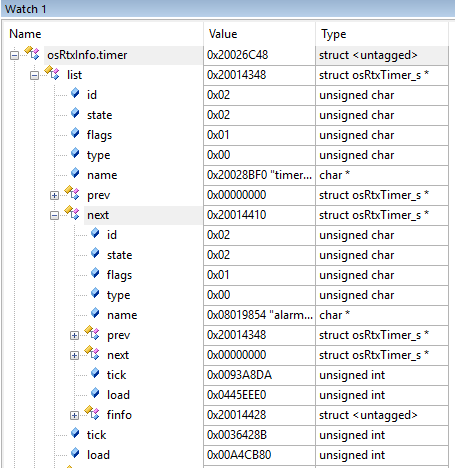Click the Watch 1 panel title
455x468 pixels.
click(25, 9)
